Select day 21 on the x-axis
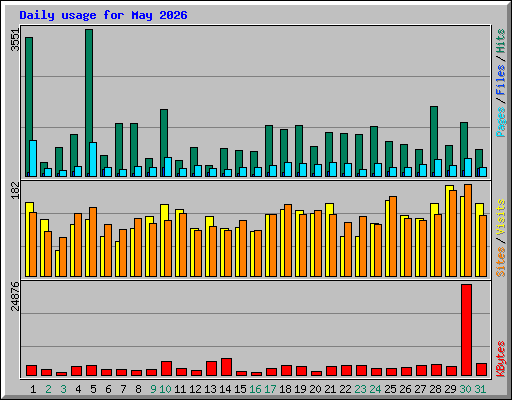The height and width of the screenshot is (400, 512). pyautogui.click(x=330, y=389)
